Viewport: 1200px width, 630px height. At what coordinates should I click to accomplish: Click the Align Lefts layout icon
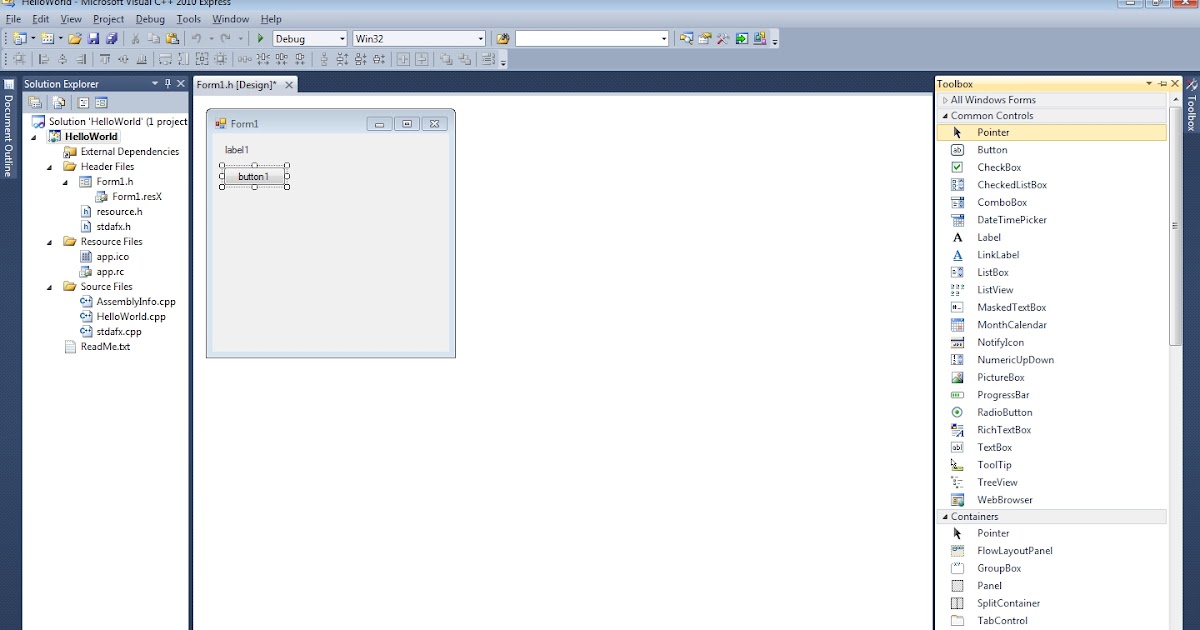pos(43,59)
